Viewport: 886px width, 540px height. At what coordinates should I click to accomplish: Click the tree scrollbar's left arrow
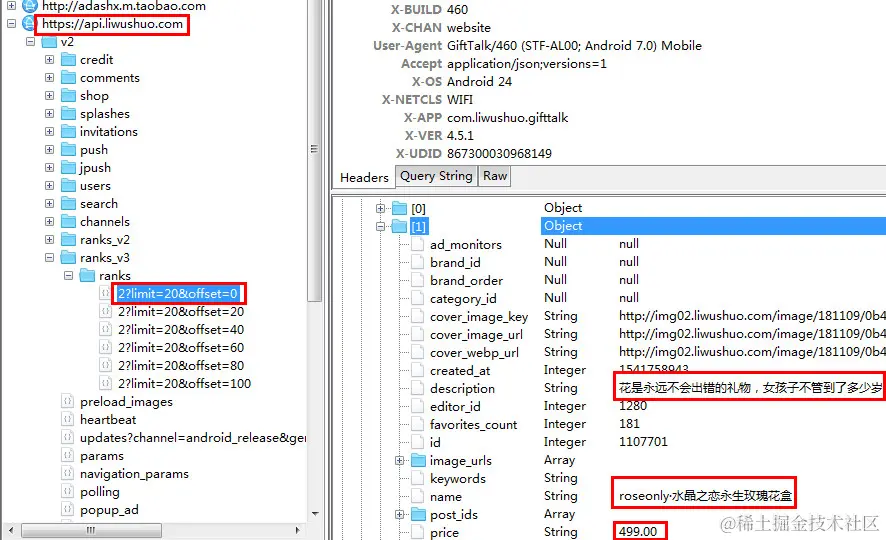(x=11, y=530)
